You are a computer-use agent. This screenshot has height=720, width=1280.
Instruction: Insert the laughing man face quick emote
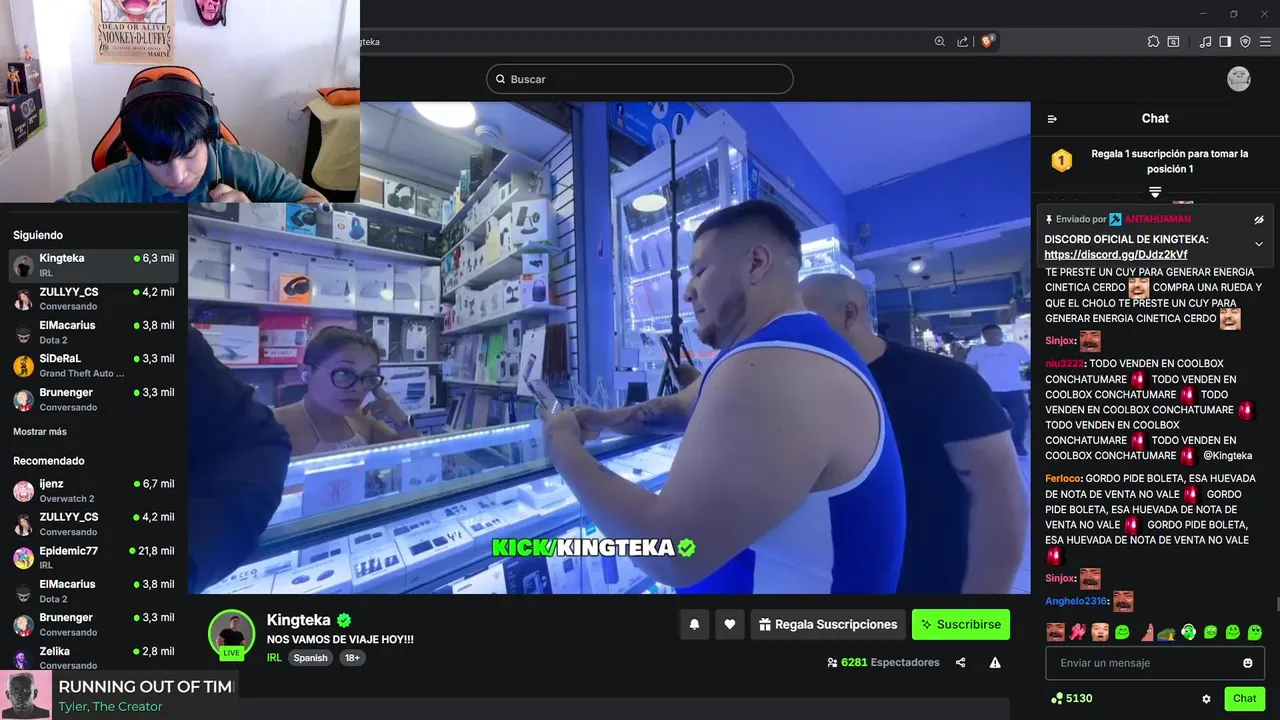[1055, 632]
